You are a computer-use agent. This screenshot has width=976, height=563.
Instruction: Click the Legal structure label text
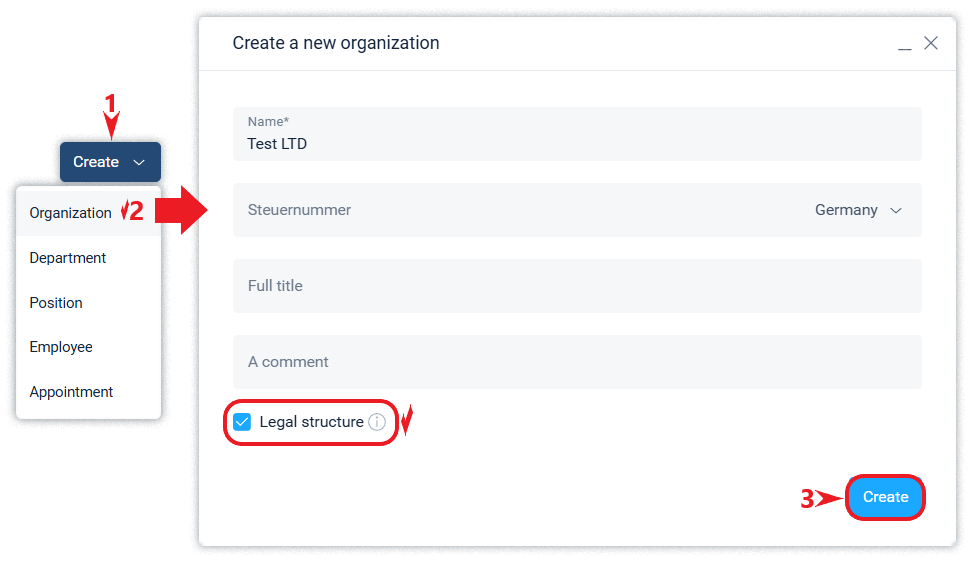(311, 422)
